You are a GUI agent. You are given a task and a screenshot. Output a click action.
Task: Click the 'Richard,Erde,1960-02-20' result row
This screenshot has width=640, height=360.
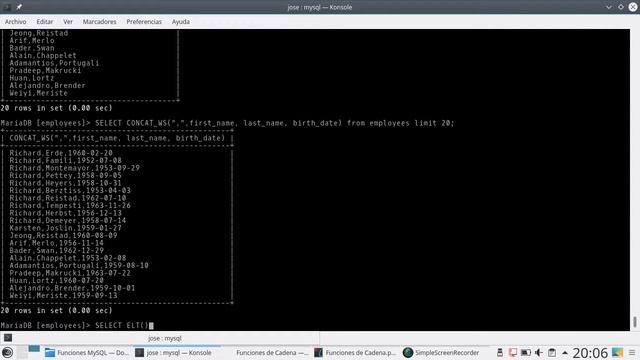[x=61, y=153]
